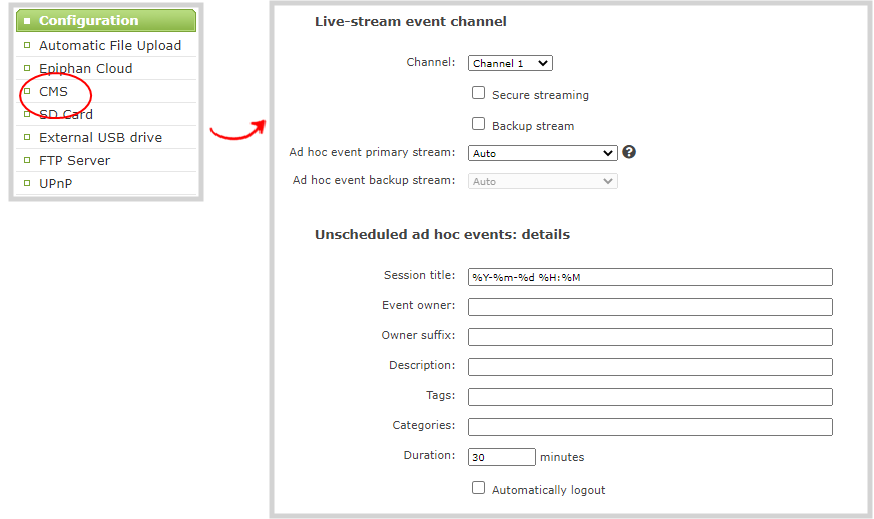Click the Owner suffix input box

pos(650,337)
